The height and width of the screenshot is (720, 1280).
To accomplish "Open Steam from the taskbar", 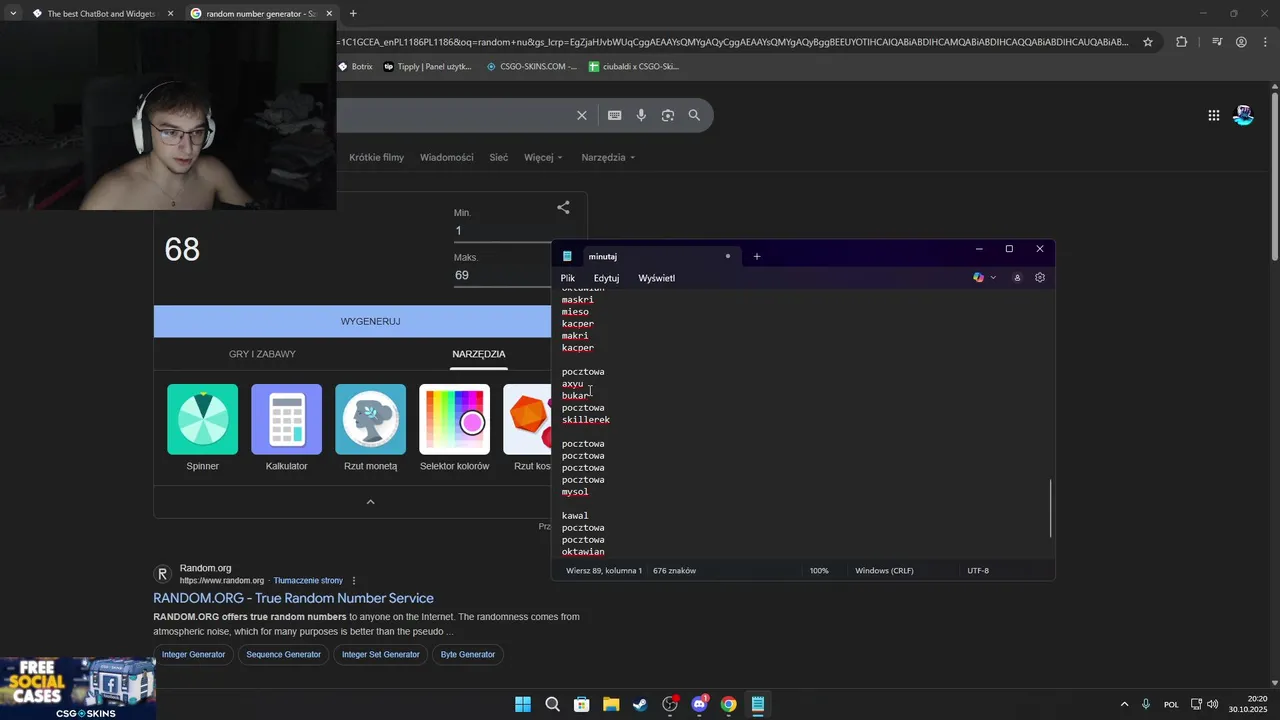I will pos(640,704).
